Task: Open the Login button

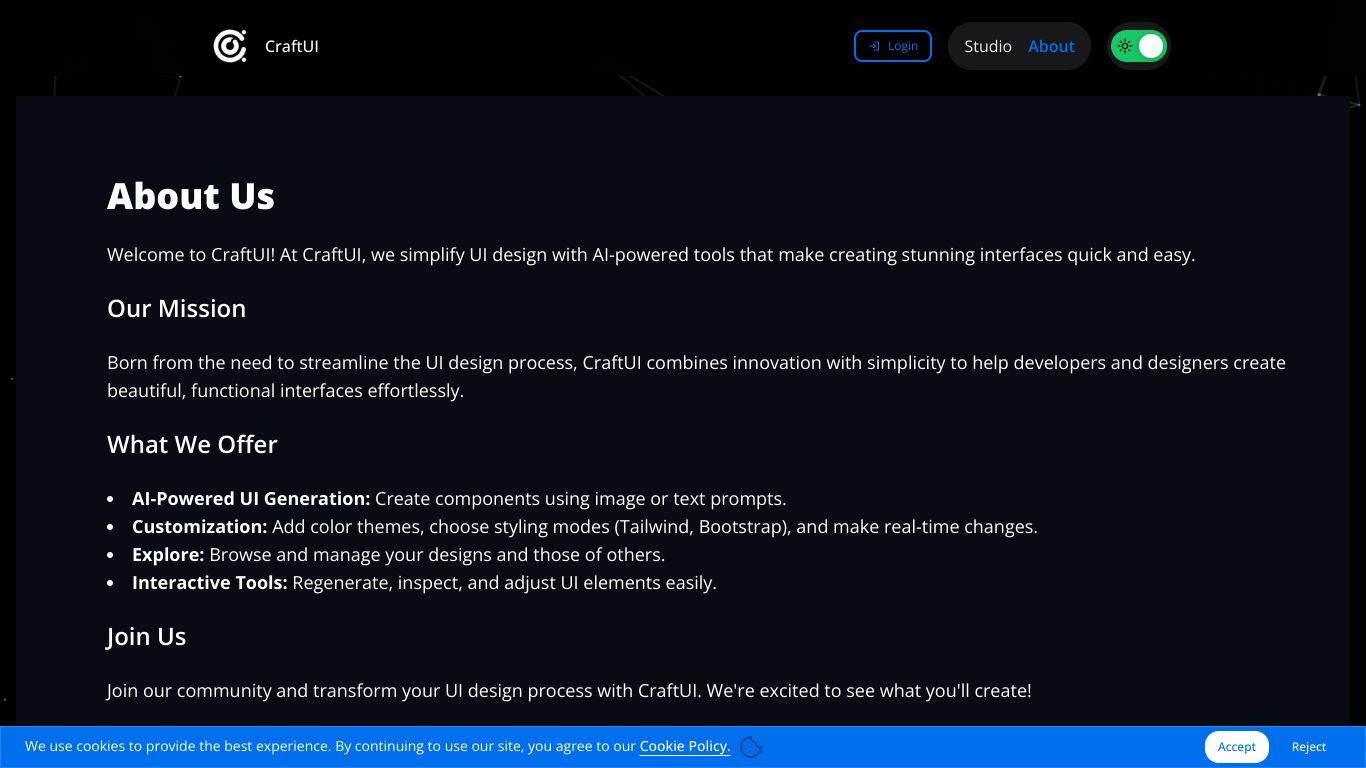Action: pyautogui.click(x=893, y=46)
